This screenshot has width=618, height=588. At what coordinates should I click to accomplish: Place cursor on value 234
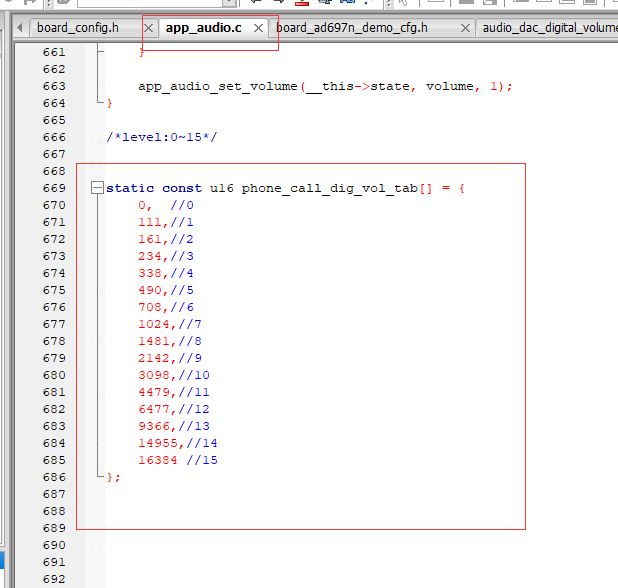(150, 256)
